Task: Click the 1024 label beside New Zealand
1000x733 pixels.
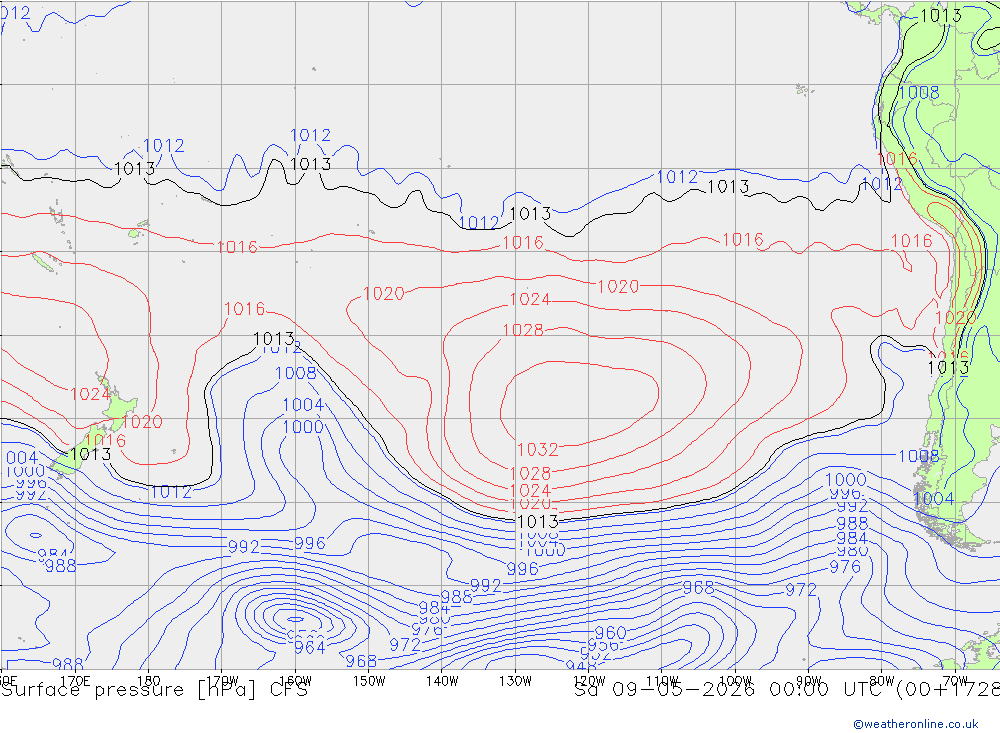Action: (91, 394)
